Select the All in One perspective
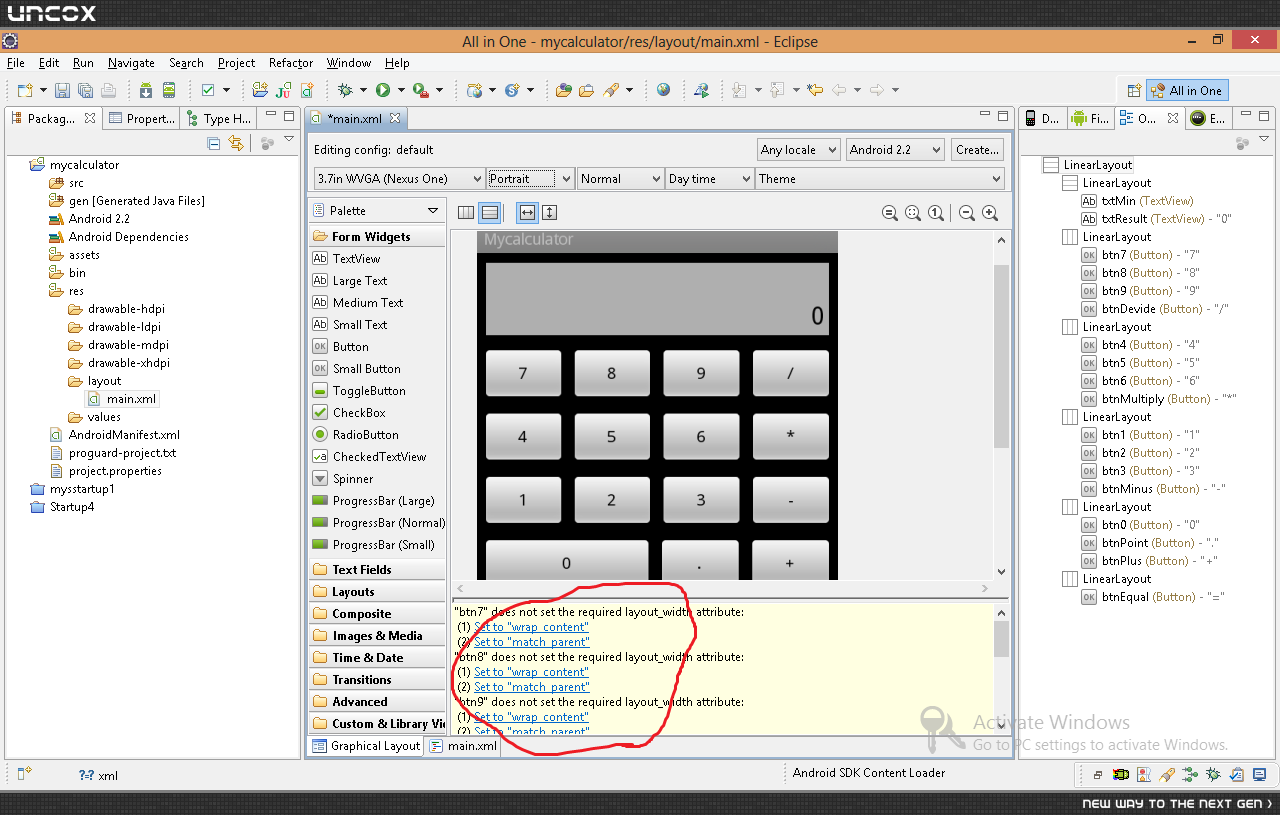Viewport: 1280px width, 815px height. tap(1187, 91)
